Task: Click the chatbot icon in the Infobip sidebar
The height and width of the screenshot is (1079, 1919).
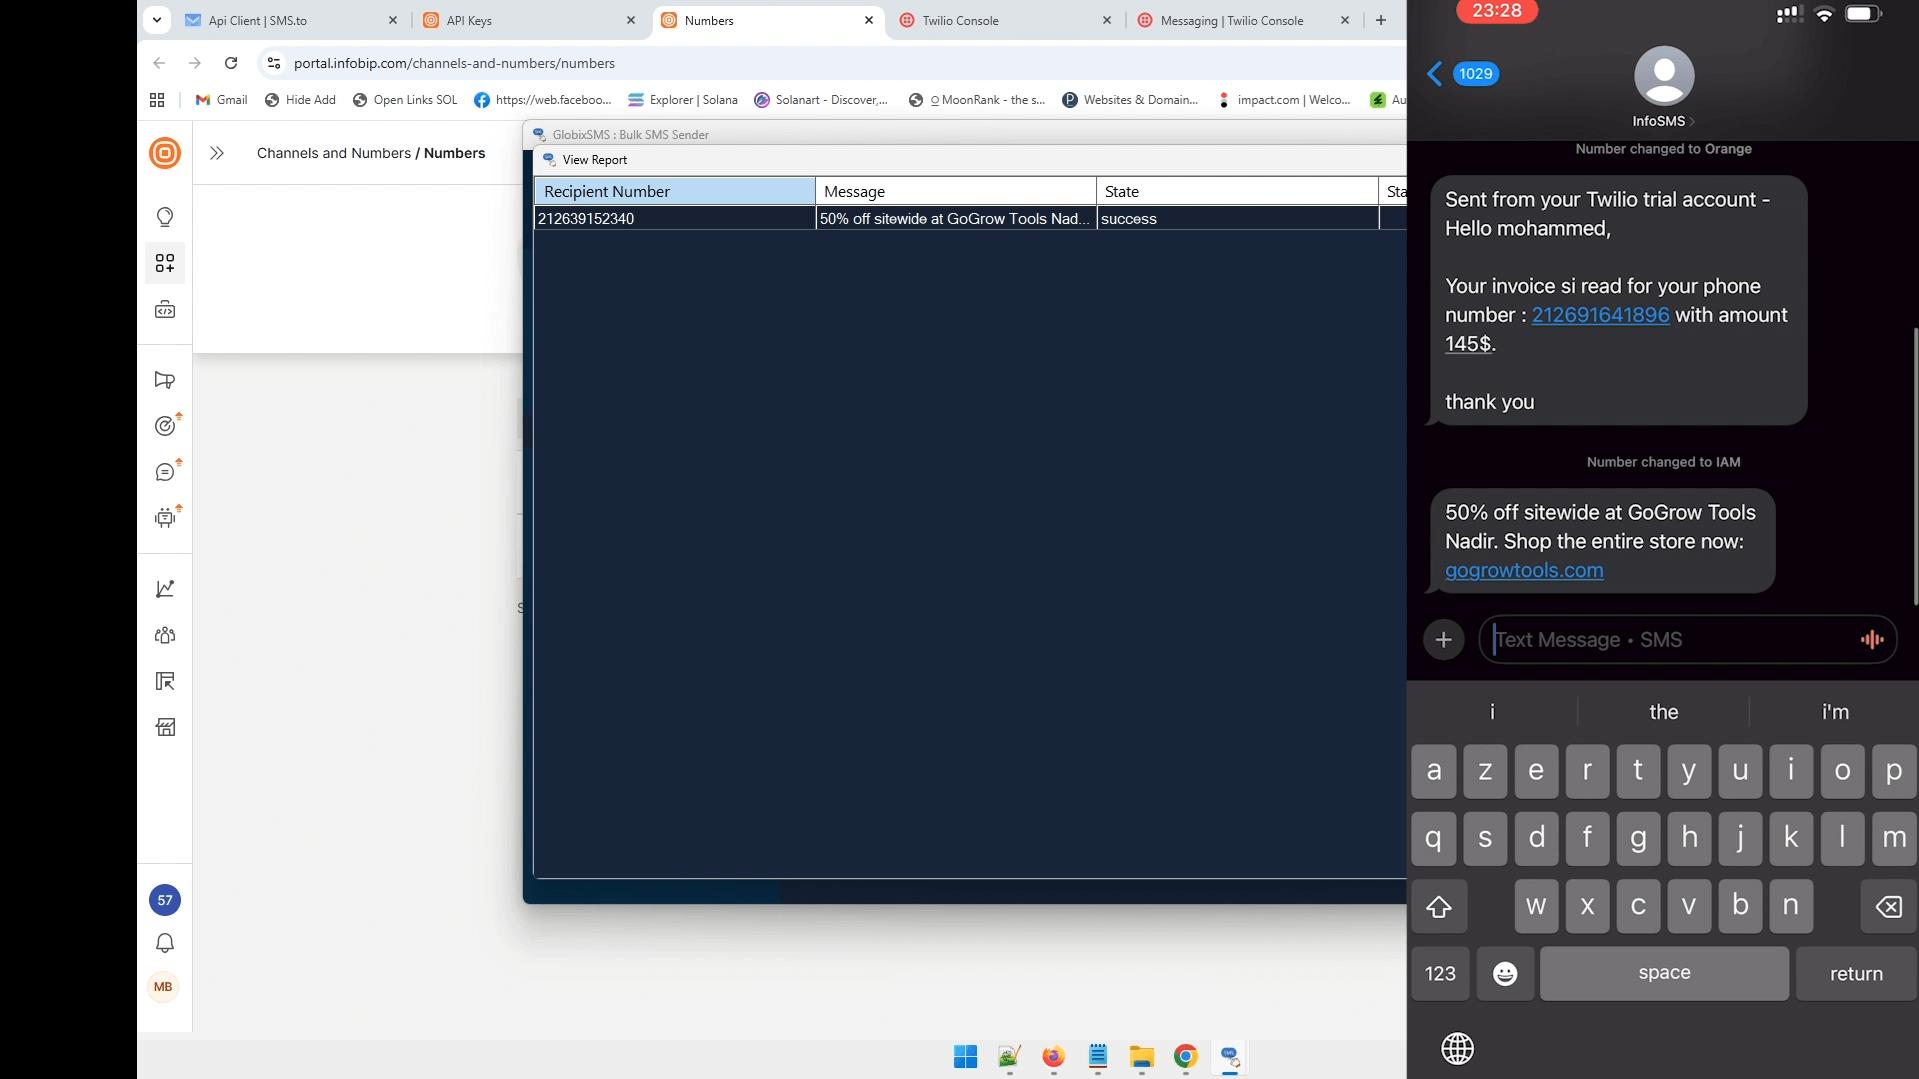Action: point(164,517)
